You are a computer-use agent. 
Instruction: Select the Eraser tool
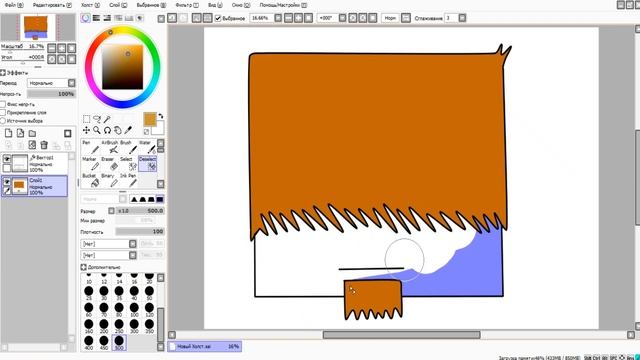point(109,164)
